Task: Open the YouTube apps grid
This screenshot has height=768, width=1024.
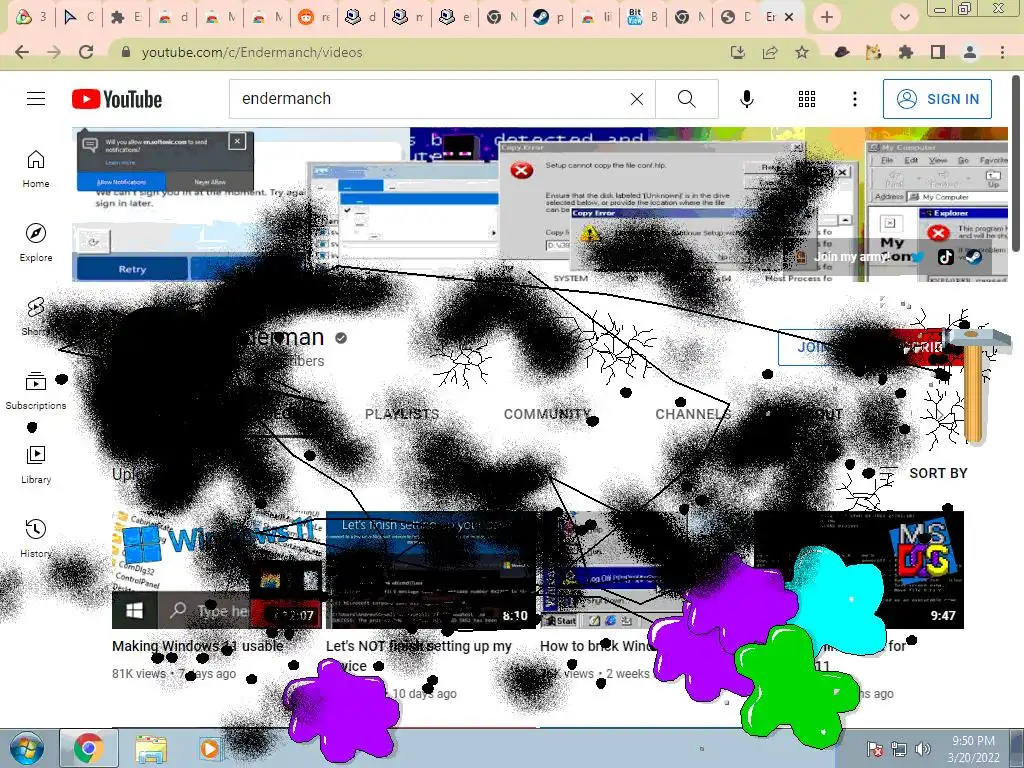Action: [807, 99]
